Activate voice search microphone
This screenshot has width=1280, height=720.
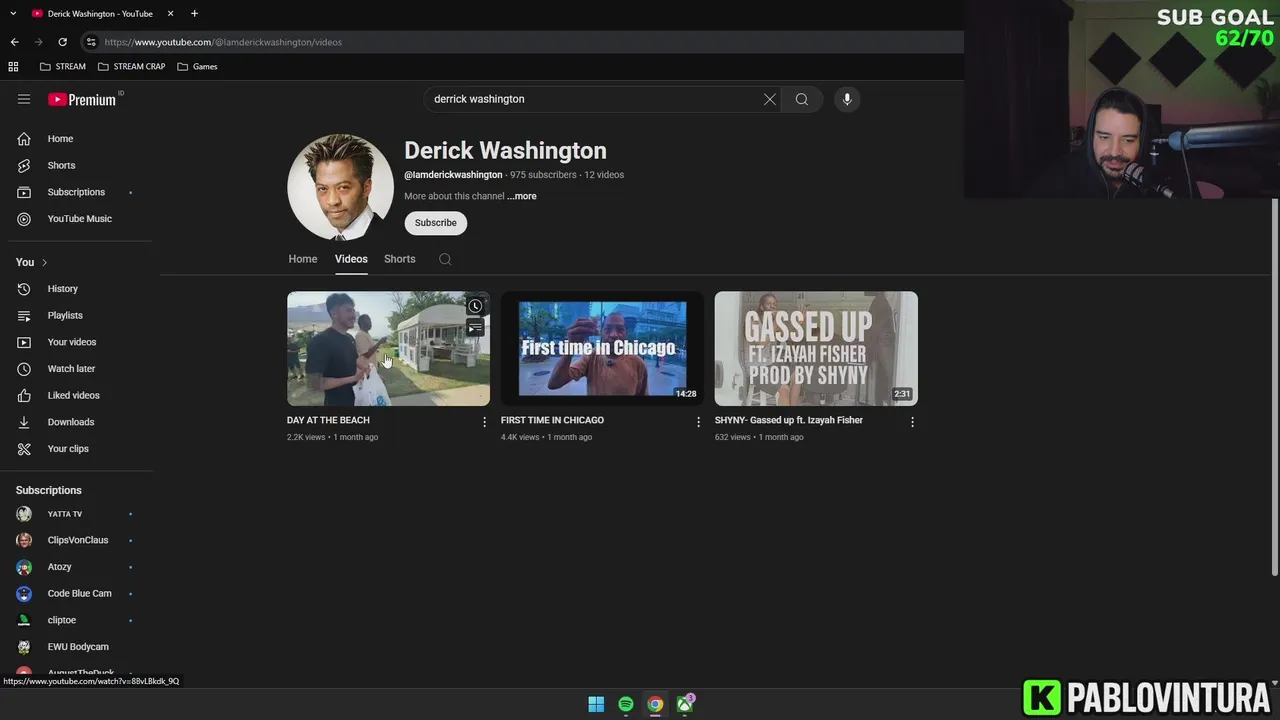tap(847, 99)
